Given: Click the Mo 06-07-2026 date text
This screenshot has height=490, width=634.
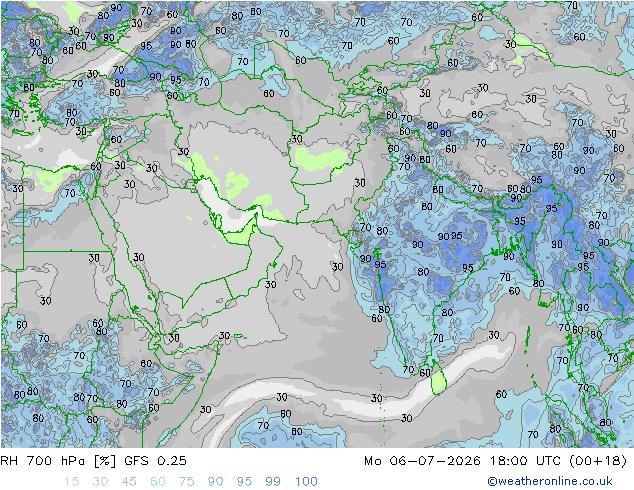Looking at the screenshot, I should point(423,461).
